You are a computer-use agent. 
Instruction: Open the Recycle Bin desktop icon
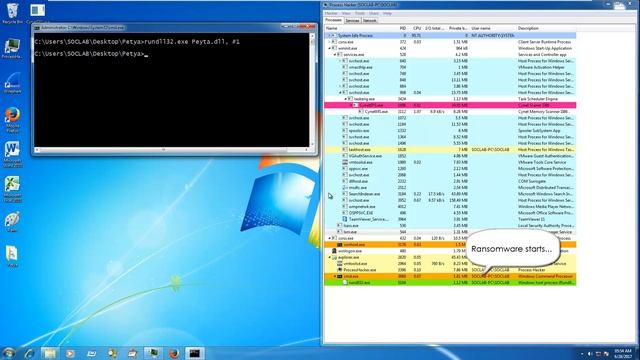[12, 13]
